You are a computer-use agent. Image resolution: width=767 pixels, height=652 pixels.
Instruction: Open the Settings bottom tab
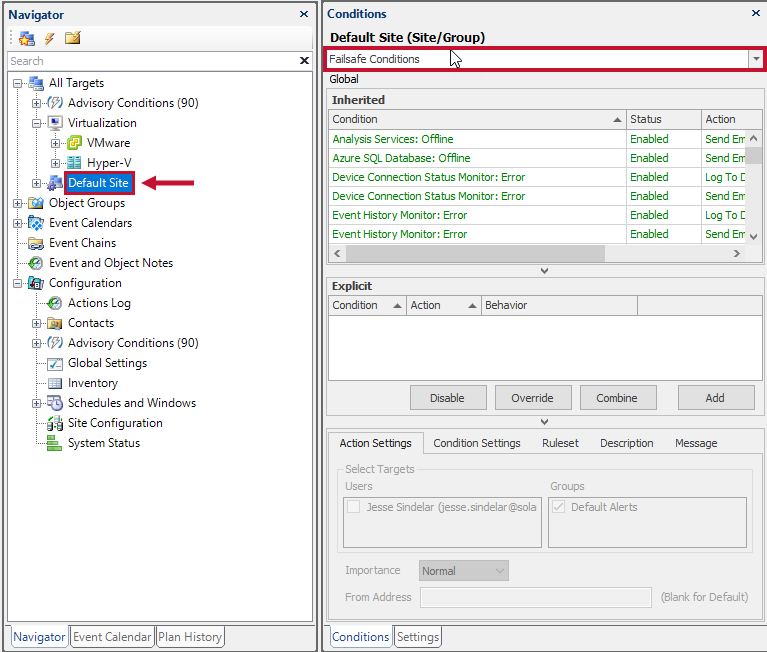pyautogui.click(x=418, y=637)
